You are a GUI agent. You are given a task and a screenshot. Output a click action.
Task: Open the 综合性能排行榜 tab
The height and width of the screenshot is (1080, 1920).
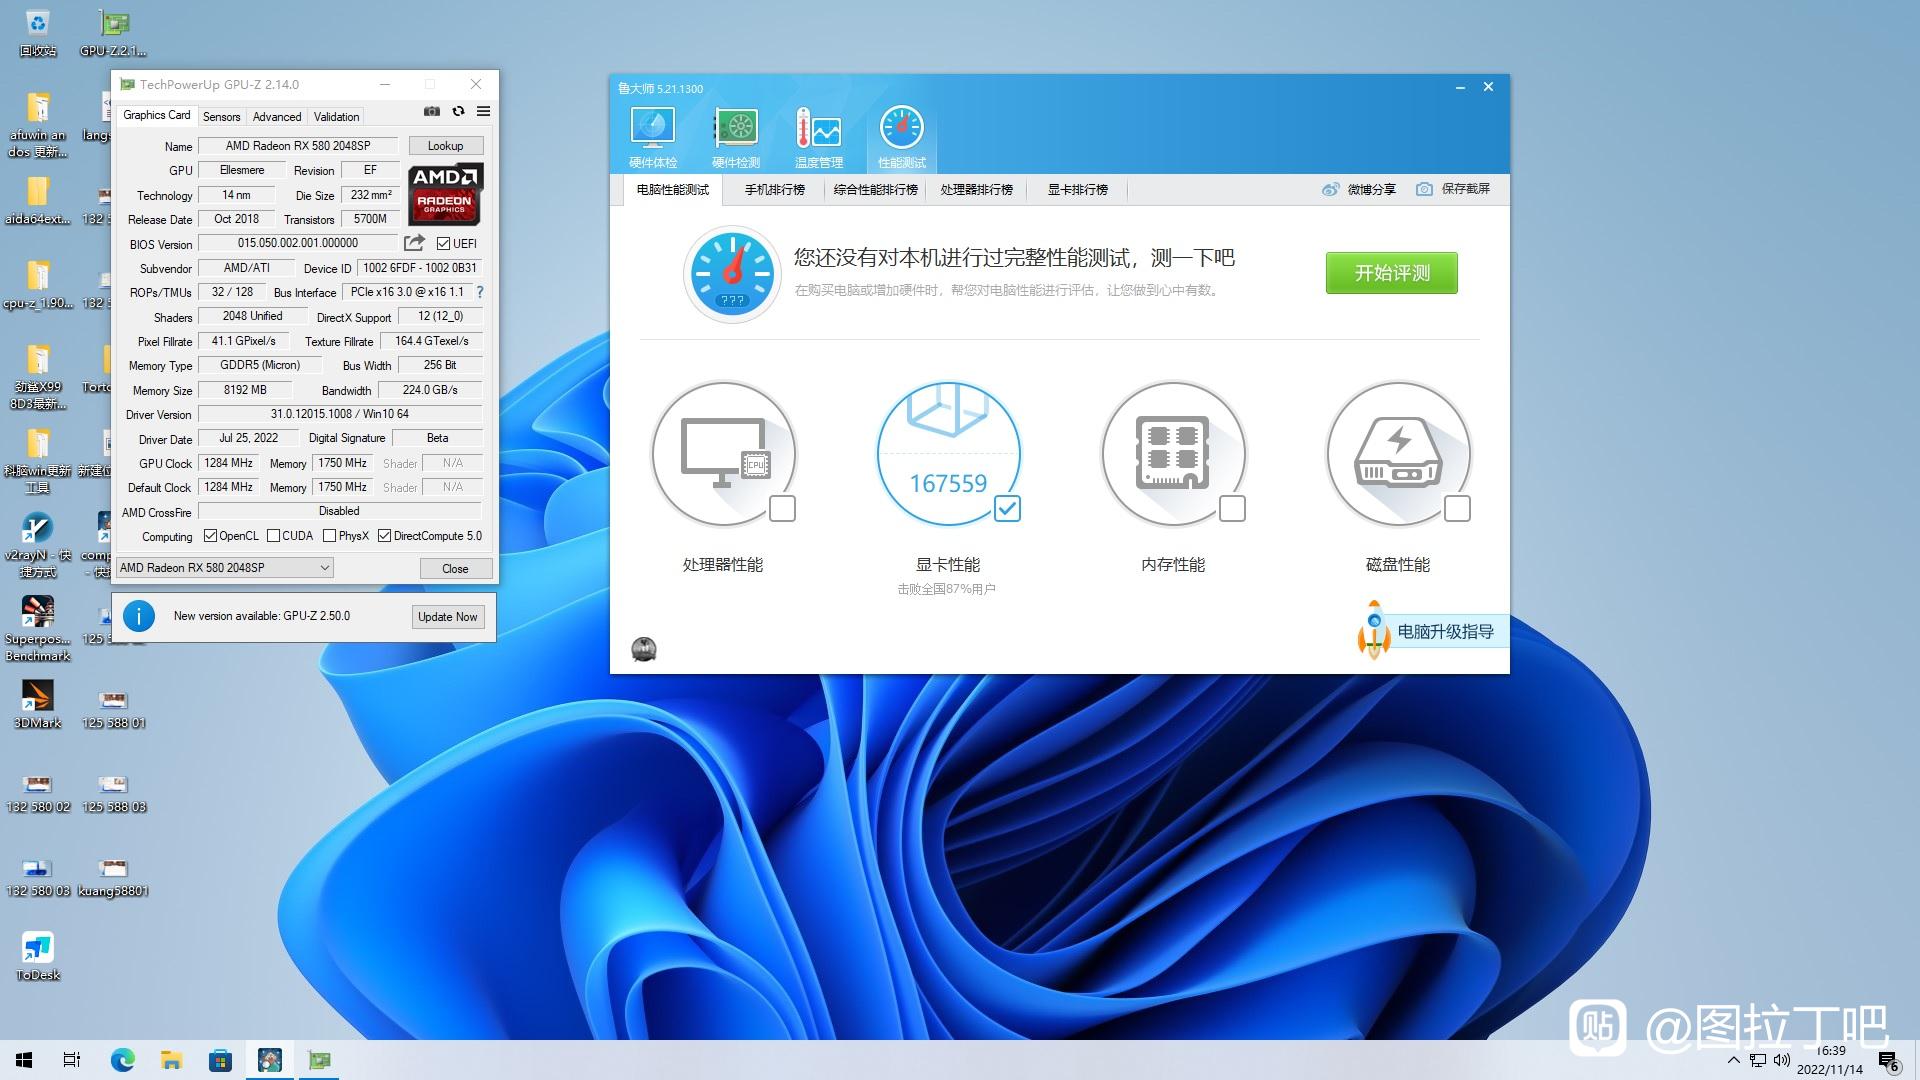875,189
